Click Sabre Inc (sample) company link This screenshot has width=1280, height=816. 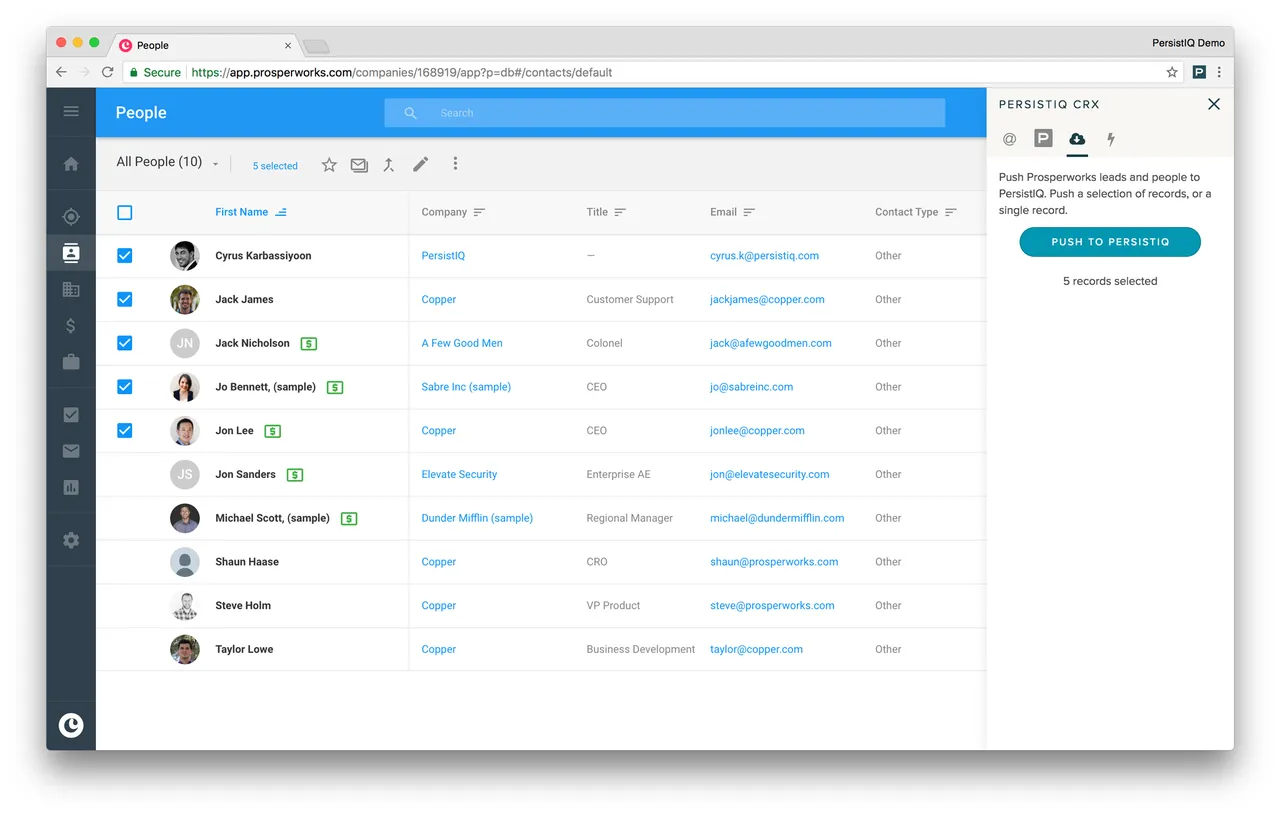click(x=466, y=387)
